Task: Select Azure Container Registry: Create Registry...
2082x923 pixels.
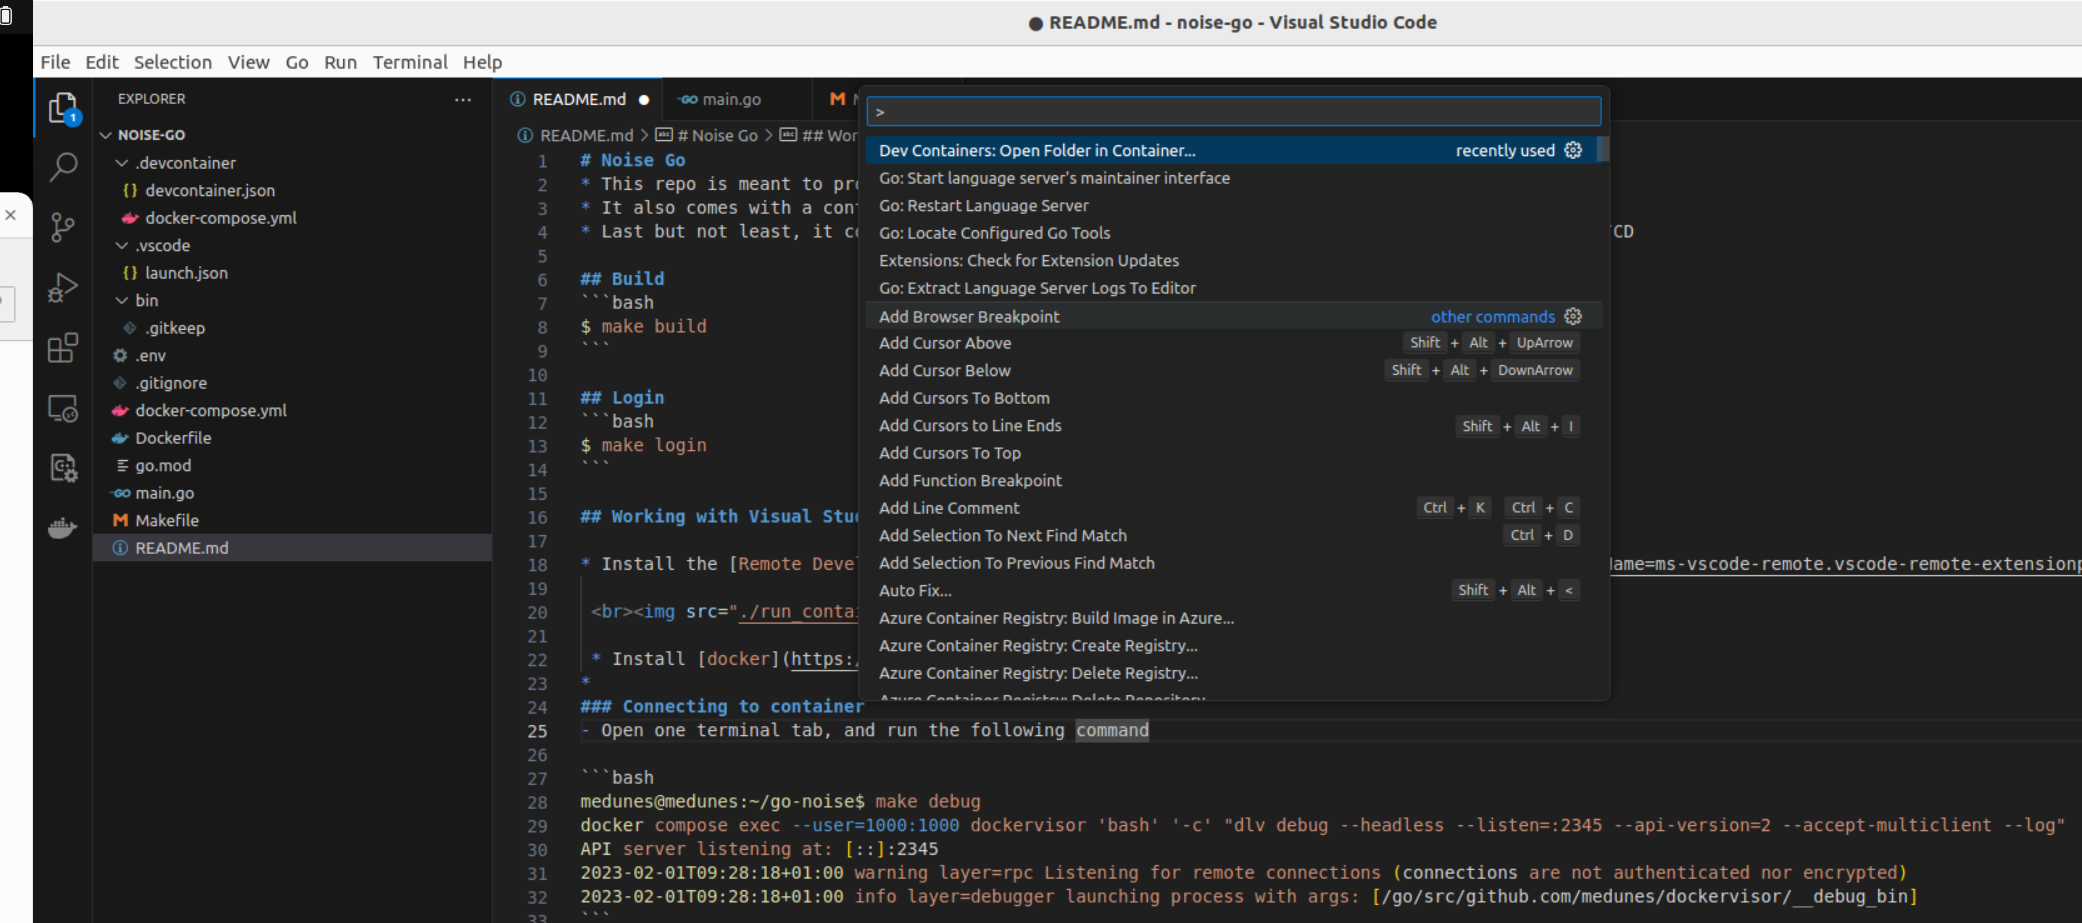Action: [1233, 646]
